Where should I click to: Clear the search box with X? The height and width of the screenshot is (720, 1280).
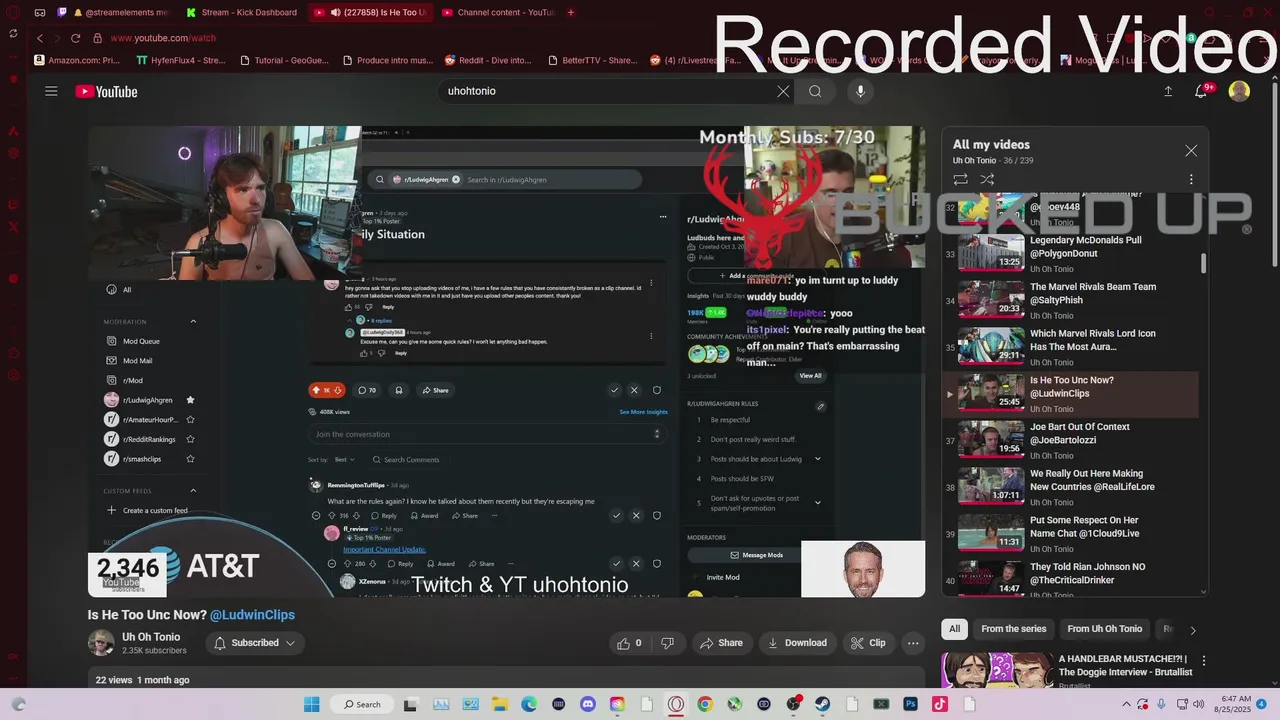(x=783, y=91)
